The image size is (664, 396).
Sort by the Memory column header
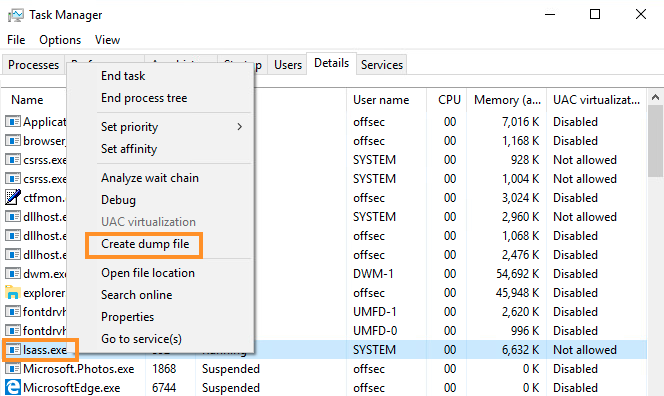coord(507,100)
